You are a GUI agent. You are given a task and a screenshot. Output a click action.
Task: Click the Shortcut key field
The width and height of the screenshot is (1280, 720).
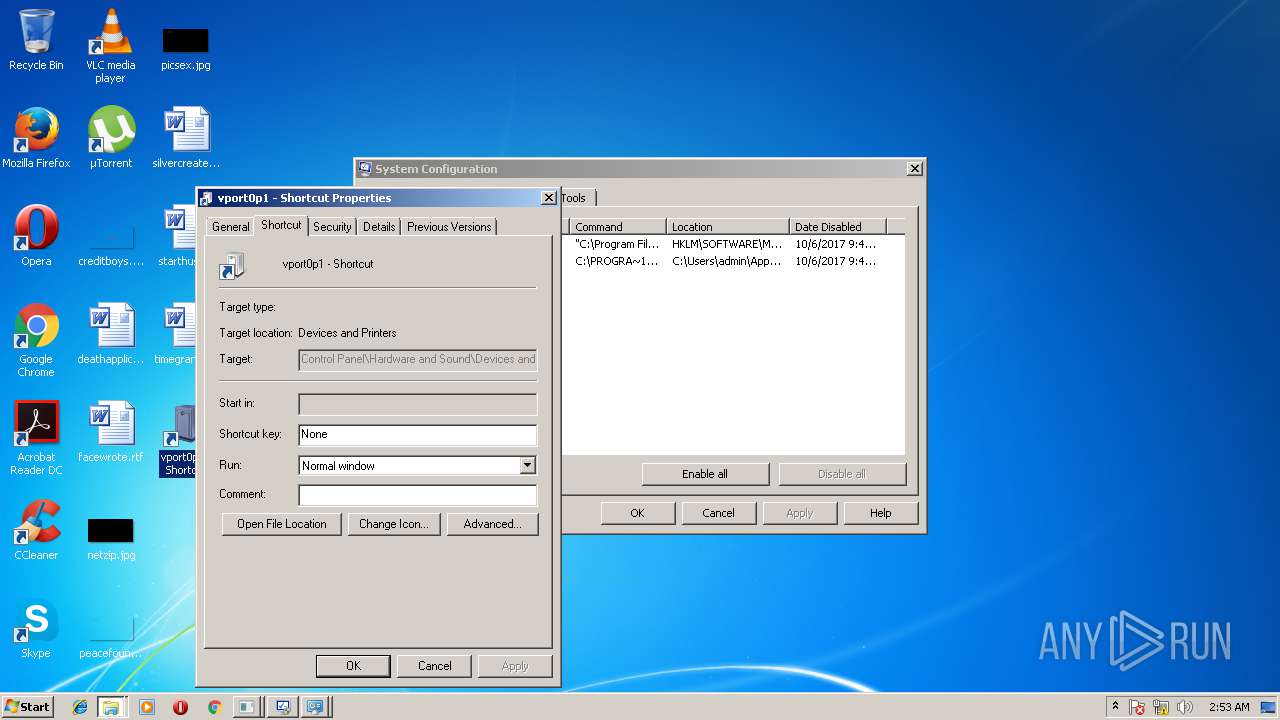coord(417,435)
